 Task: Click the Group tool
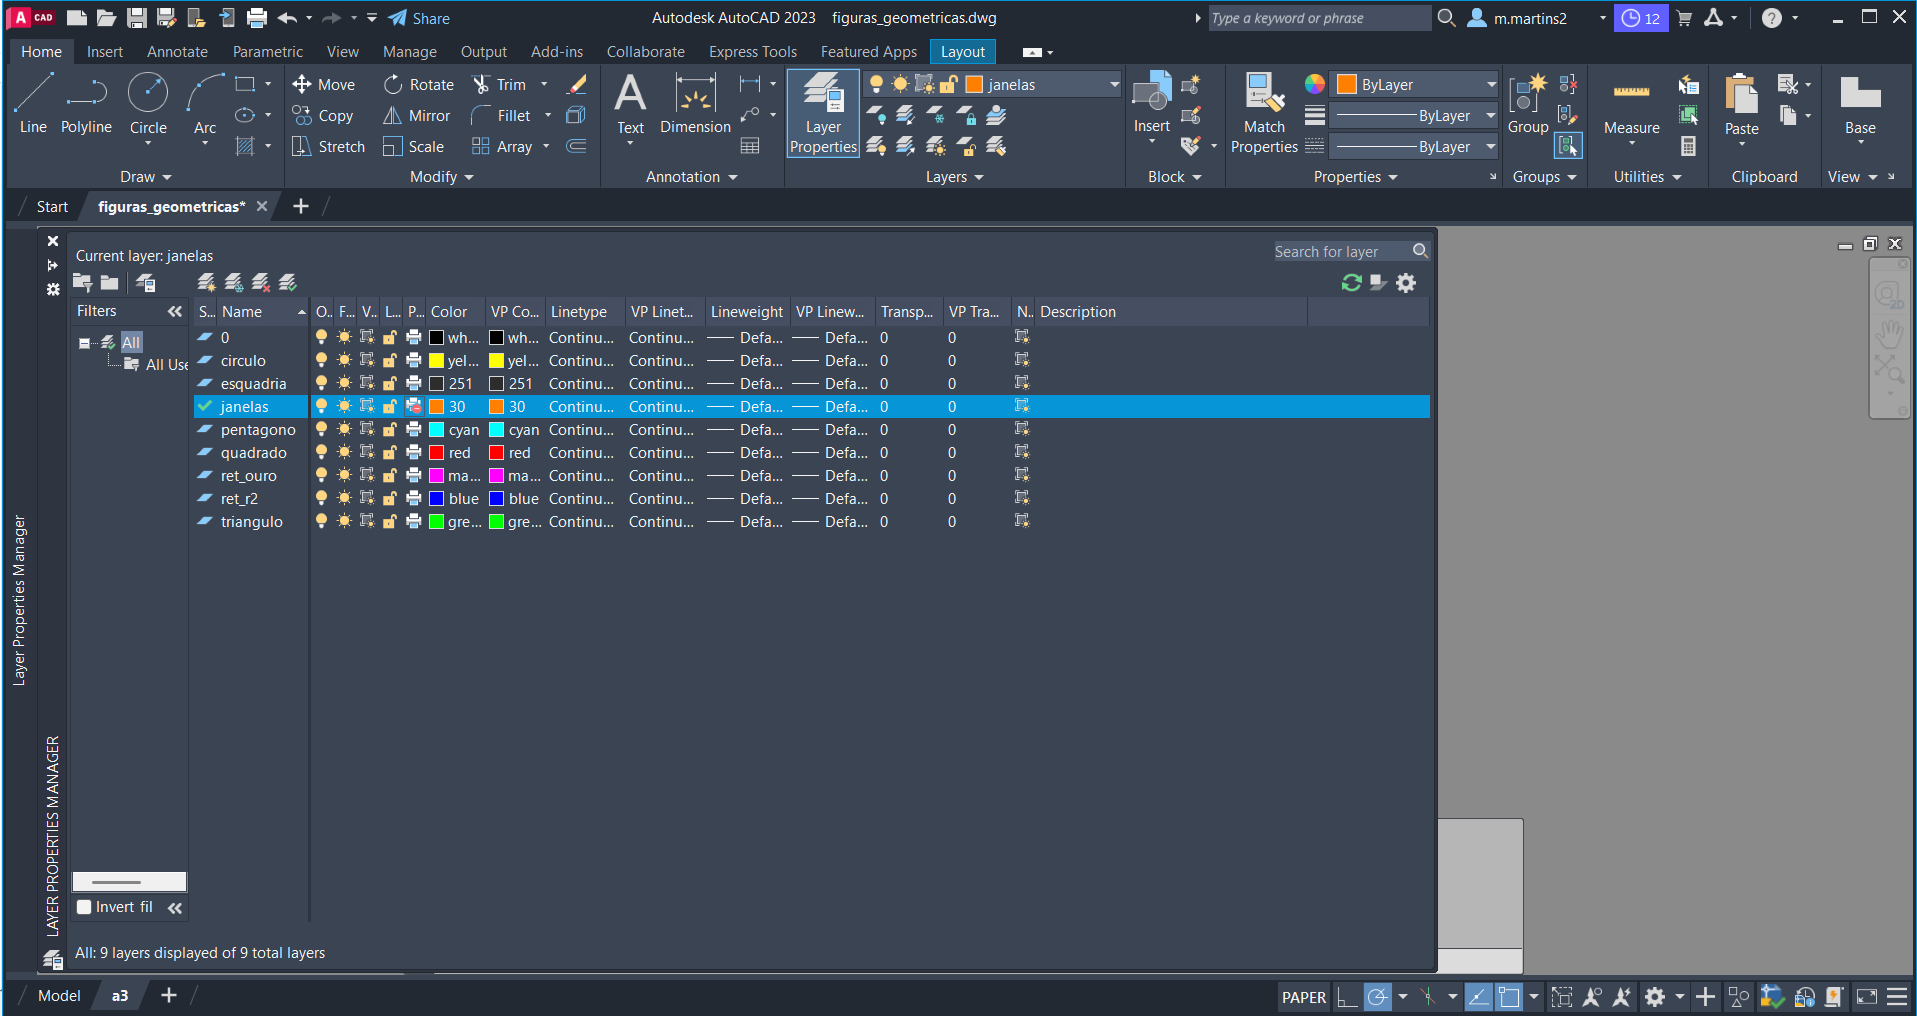coord(1528,104)
